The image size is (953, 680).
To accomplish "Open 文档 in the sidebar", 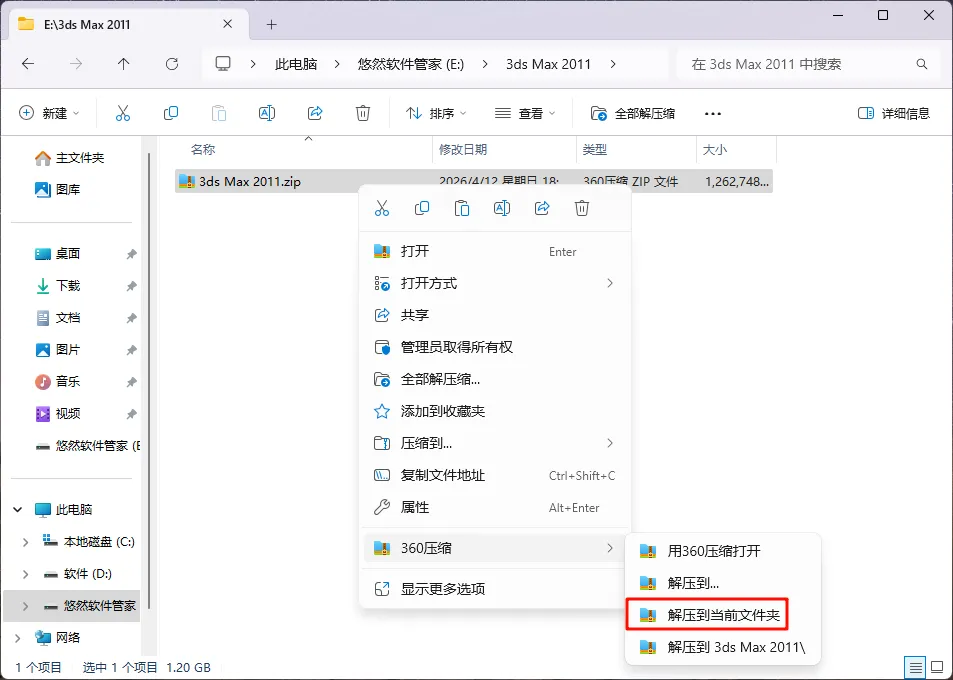I will (58, 317).
